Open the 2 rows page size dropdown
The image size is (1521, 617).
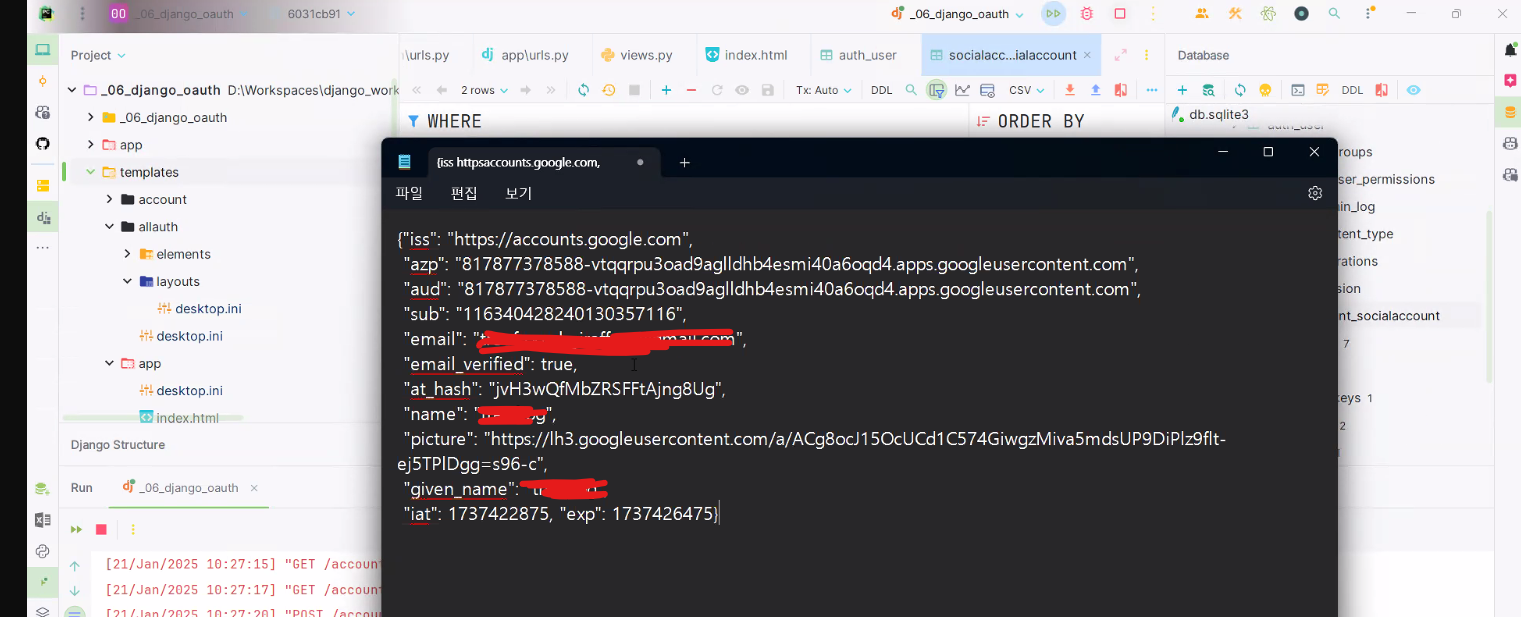pos(484,90)
